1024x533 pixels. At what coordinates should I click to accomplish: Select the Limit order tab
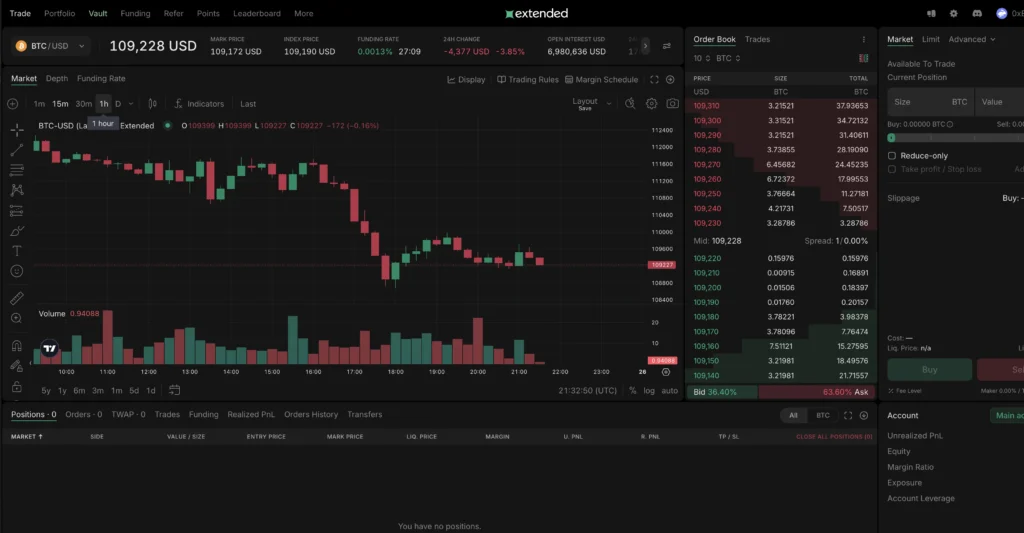tap(931, 39)
